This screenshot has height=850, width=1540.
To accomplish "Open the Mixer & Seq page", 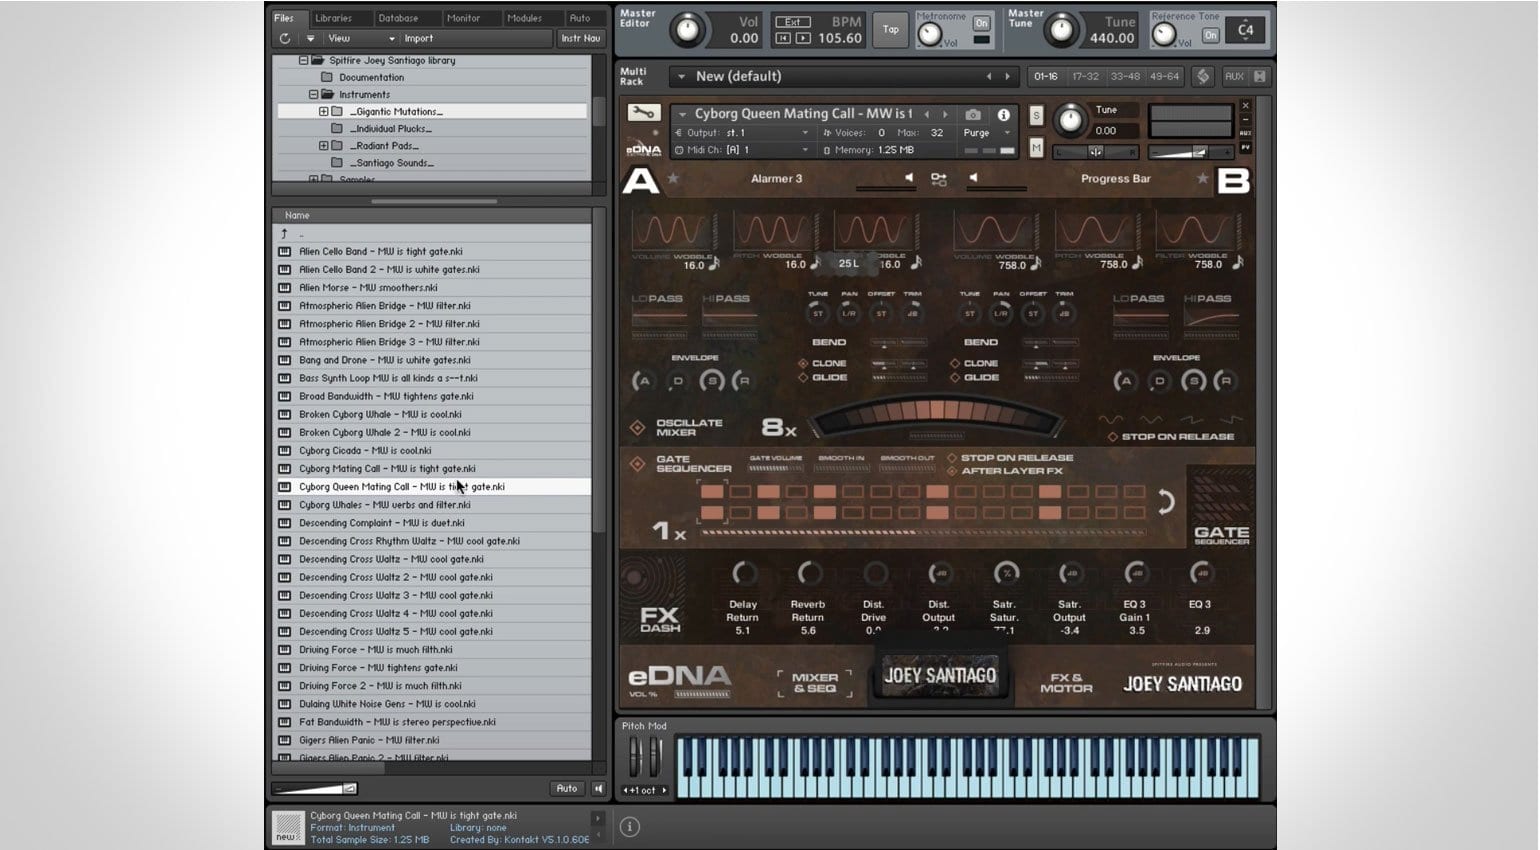I will tap(814, 683).
